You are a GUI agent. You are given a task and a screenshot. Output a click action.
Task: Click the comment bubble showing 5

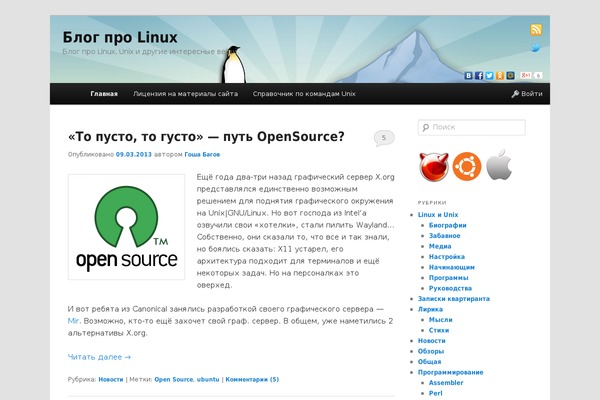(x=384, y=138)
